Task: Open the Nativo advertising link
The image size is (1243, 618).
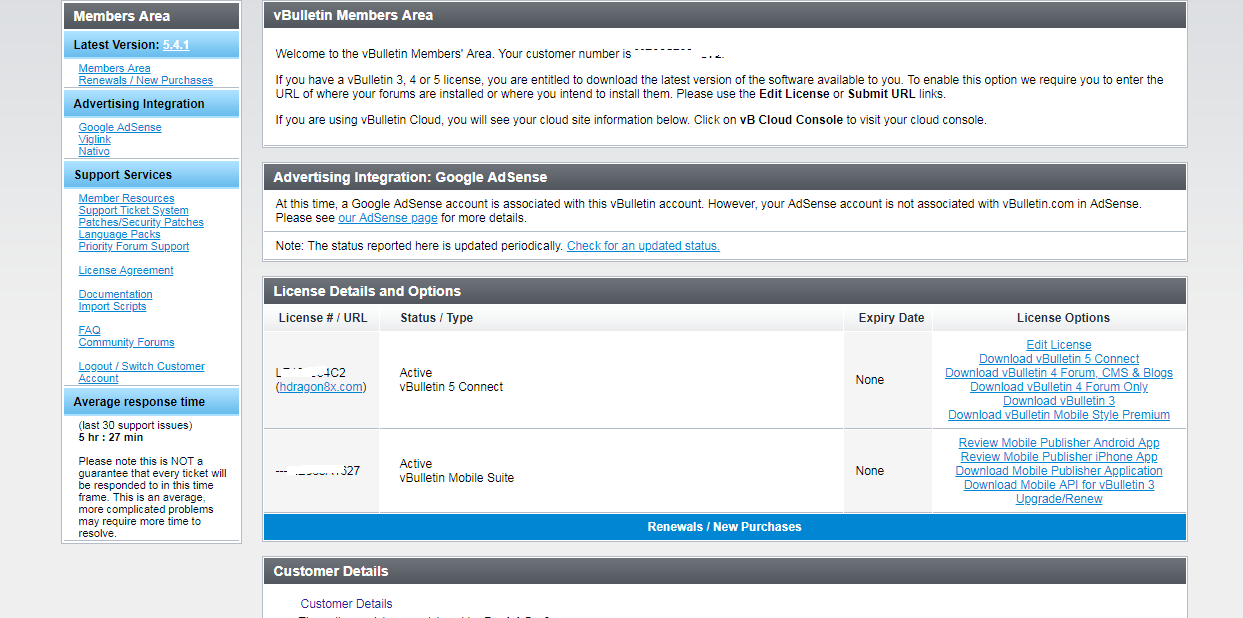Action: coord(94,152)
